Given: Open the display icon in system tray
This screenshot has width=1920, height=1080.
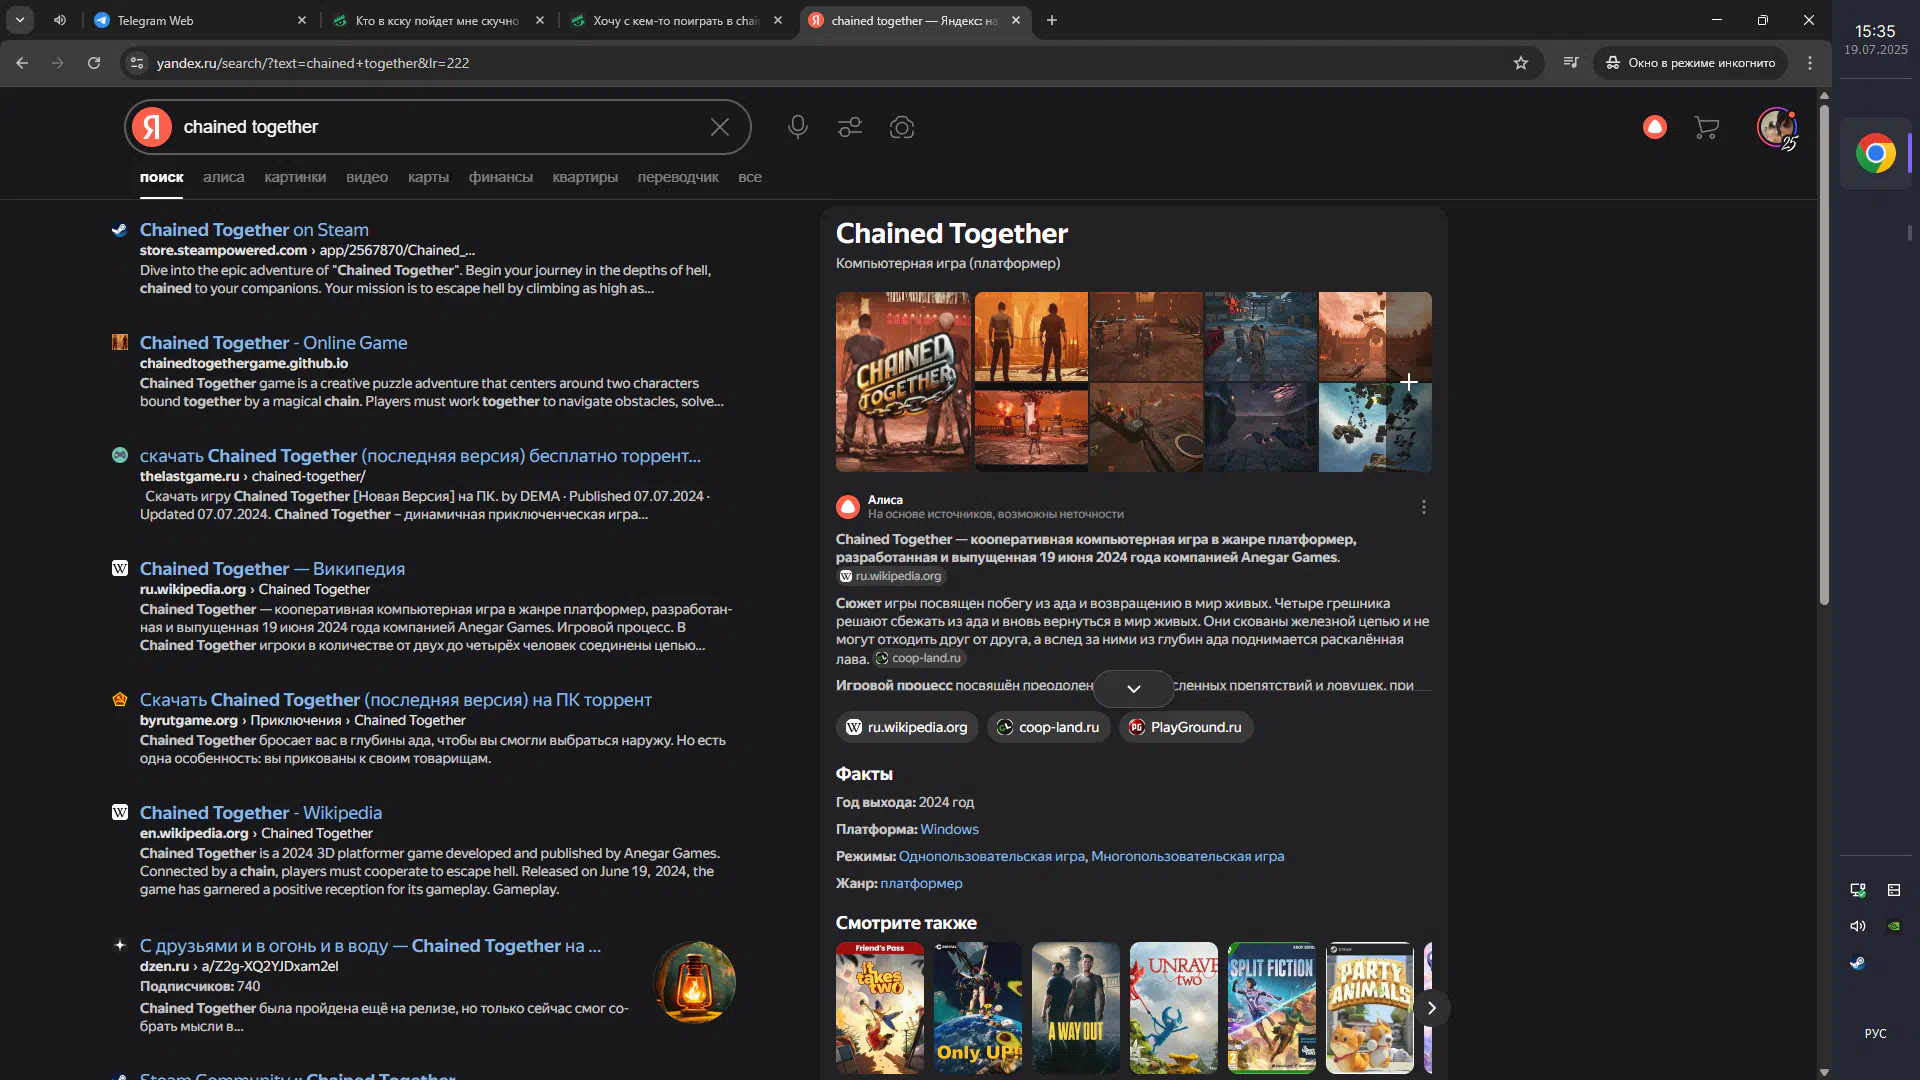Looking at the screenshot, I should (x=1857, y=890).
